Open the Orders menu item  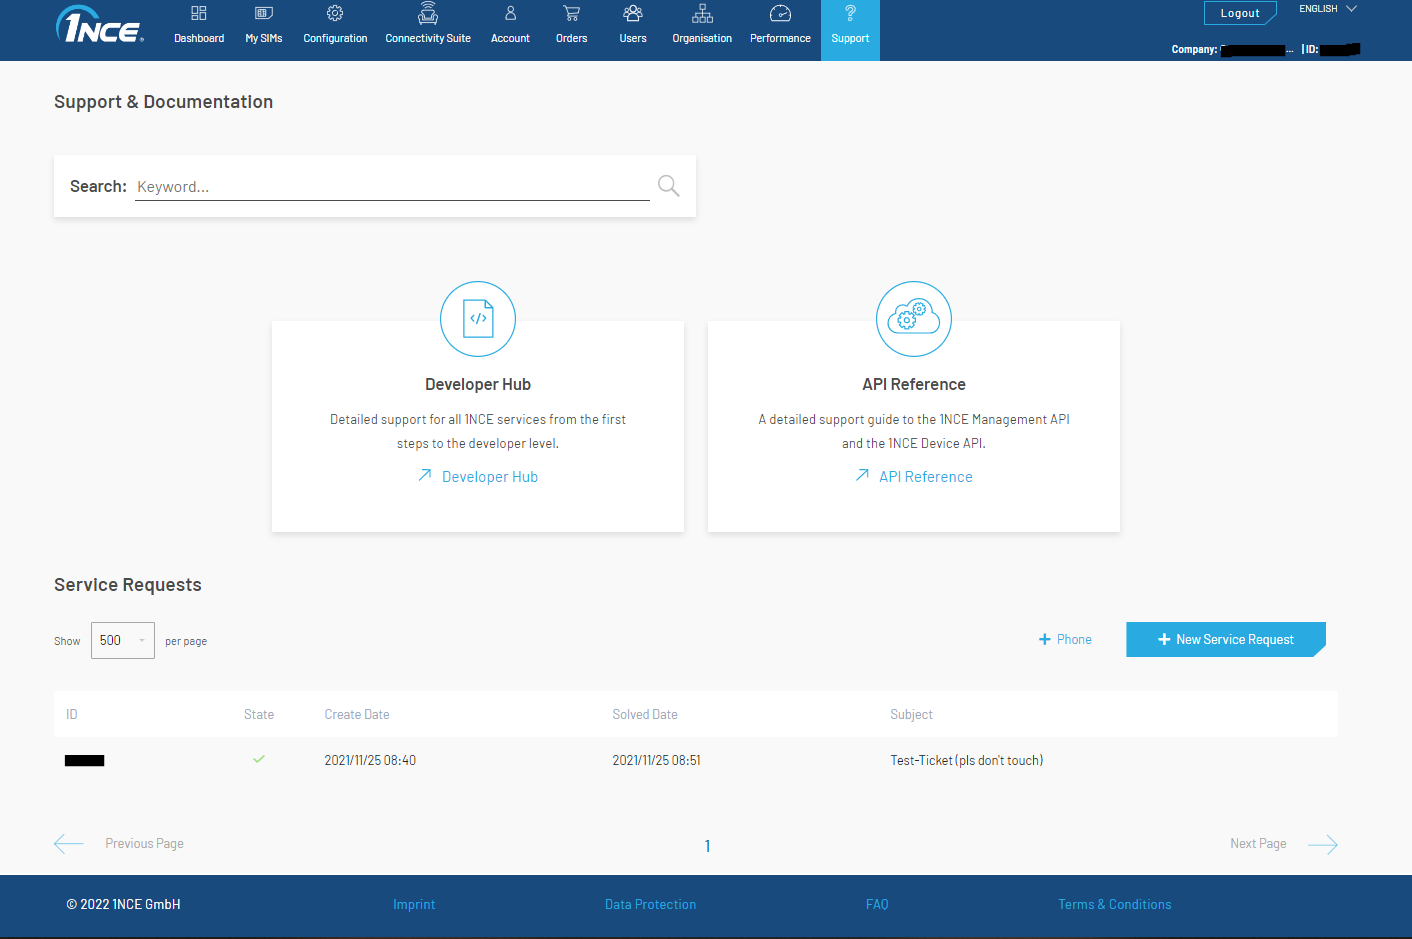[572, 26]
